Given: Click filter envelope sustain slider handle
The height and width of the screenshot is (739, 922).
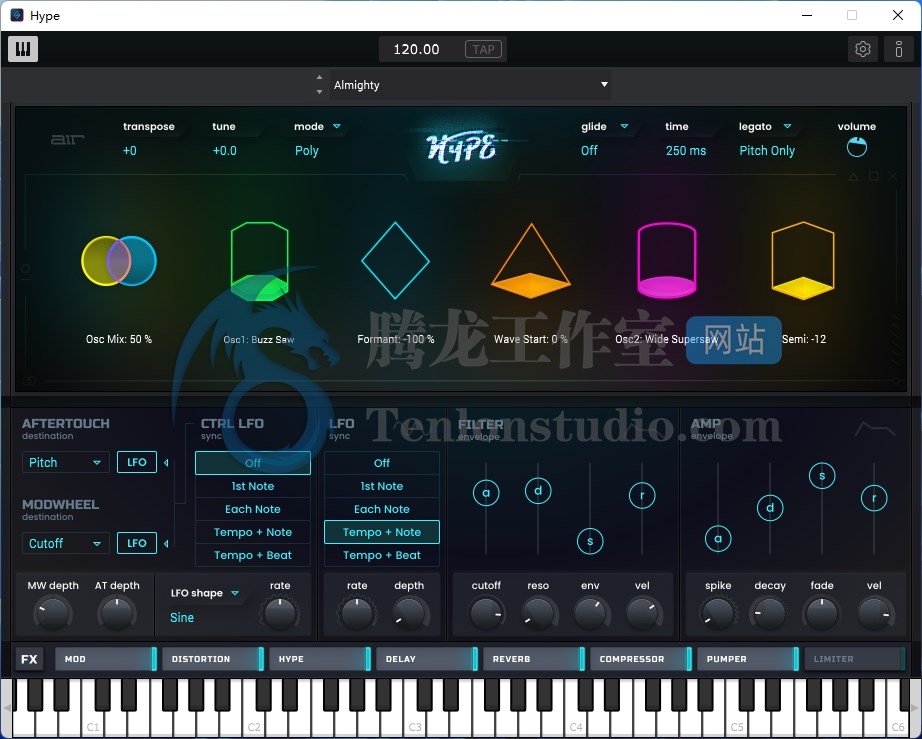Looking at the screenshot, I should pyautogui.click(x=590, y=541).
